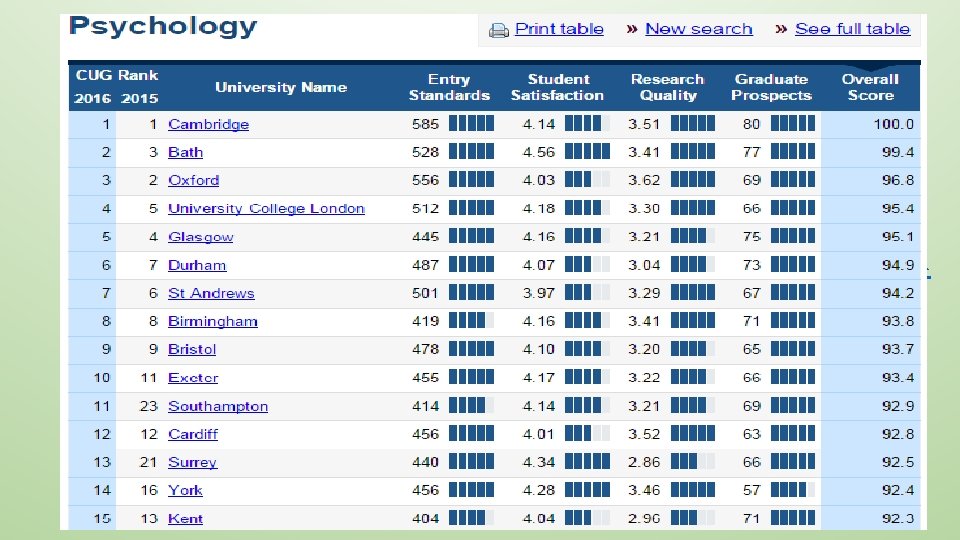Click the New search link

pyautogui.click(x=699, y=29)
